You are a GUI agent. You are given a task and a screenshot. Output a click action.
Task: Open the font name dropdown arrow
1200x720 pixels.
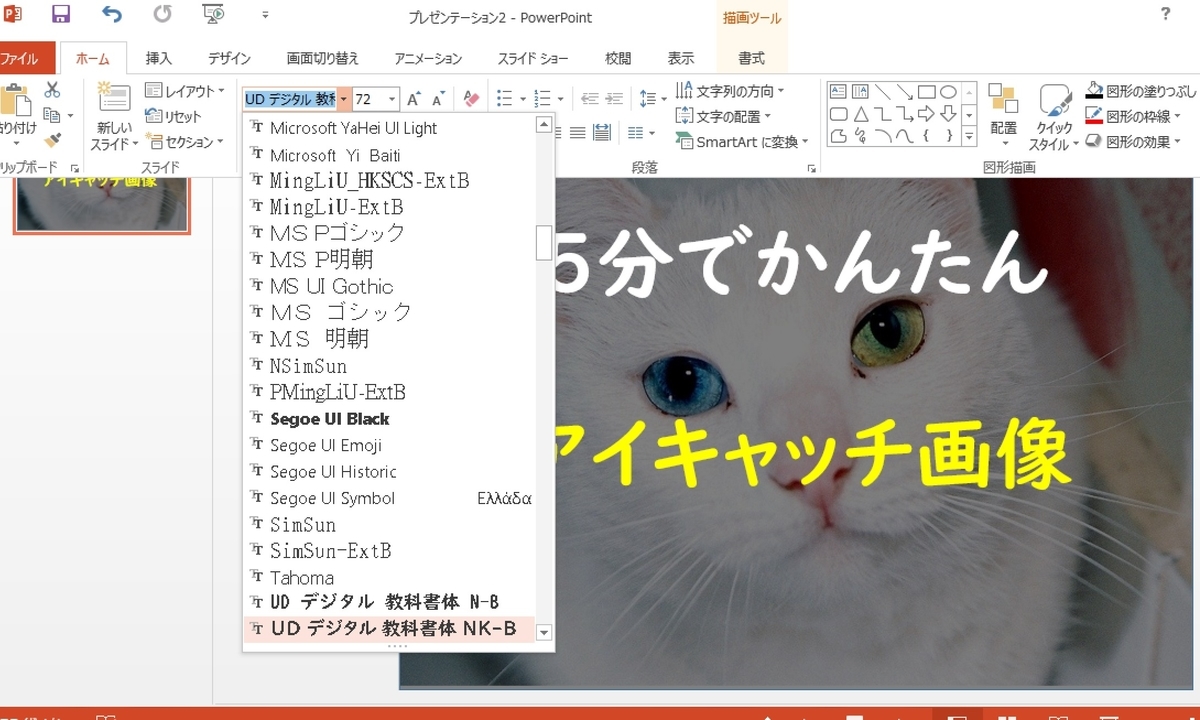pyautogui.click(x=344, y=99)
